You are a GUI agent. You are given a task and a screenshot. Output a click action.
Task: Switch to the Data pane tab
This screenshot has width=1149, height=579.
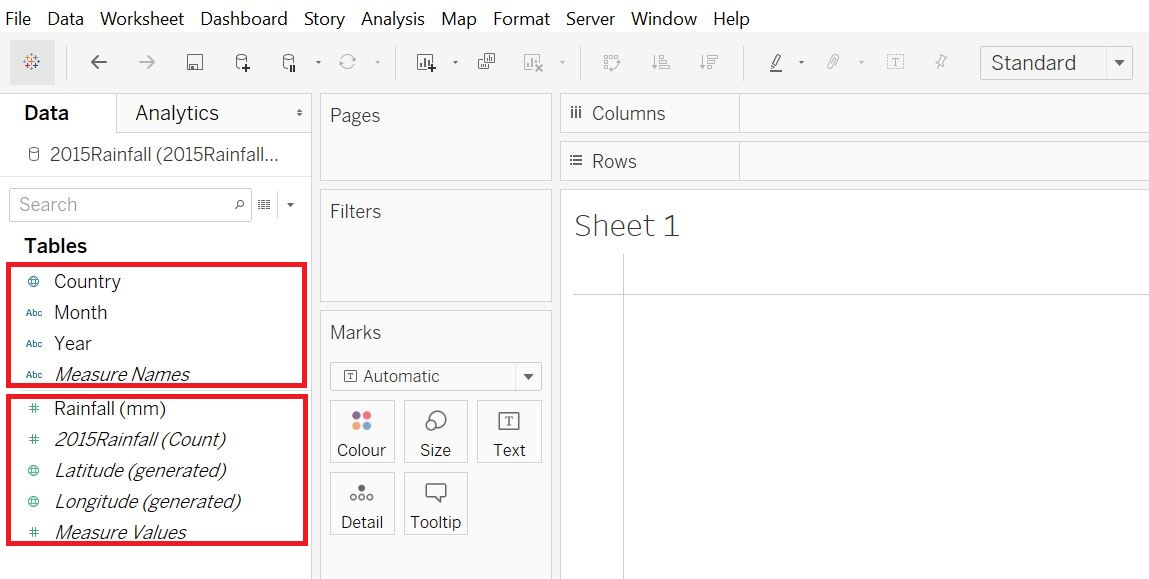coord(47,113)
